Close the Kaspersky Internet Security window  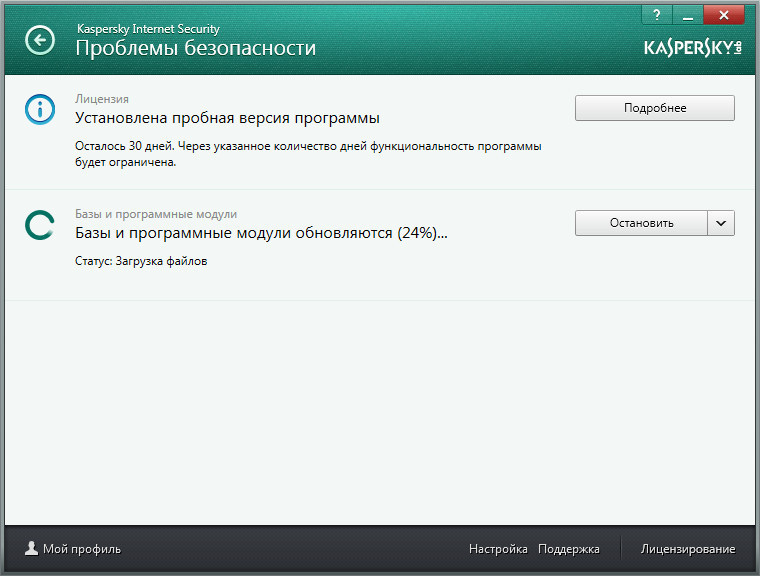pyautogui.click(x=728, y=14)
